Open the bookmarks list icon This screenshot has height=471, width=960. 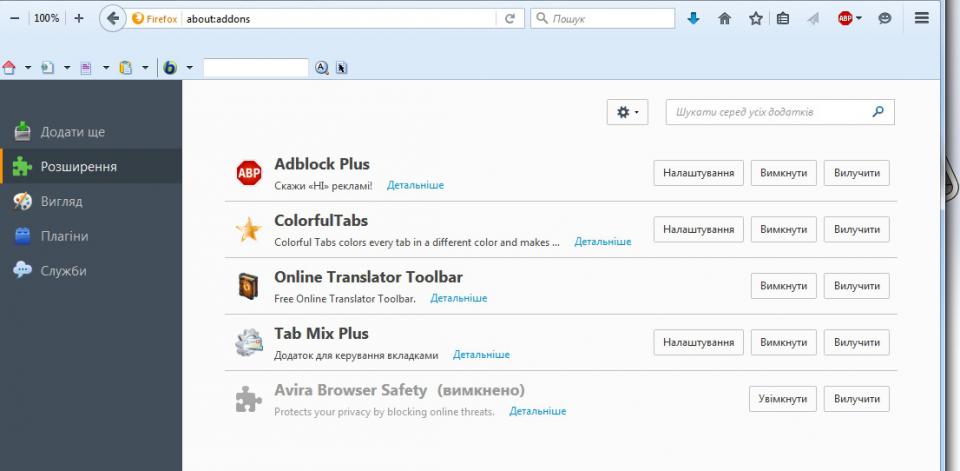pos(783,18)
